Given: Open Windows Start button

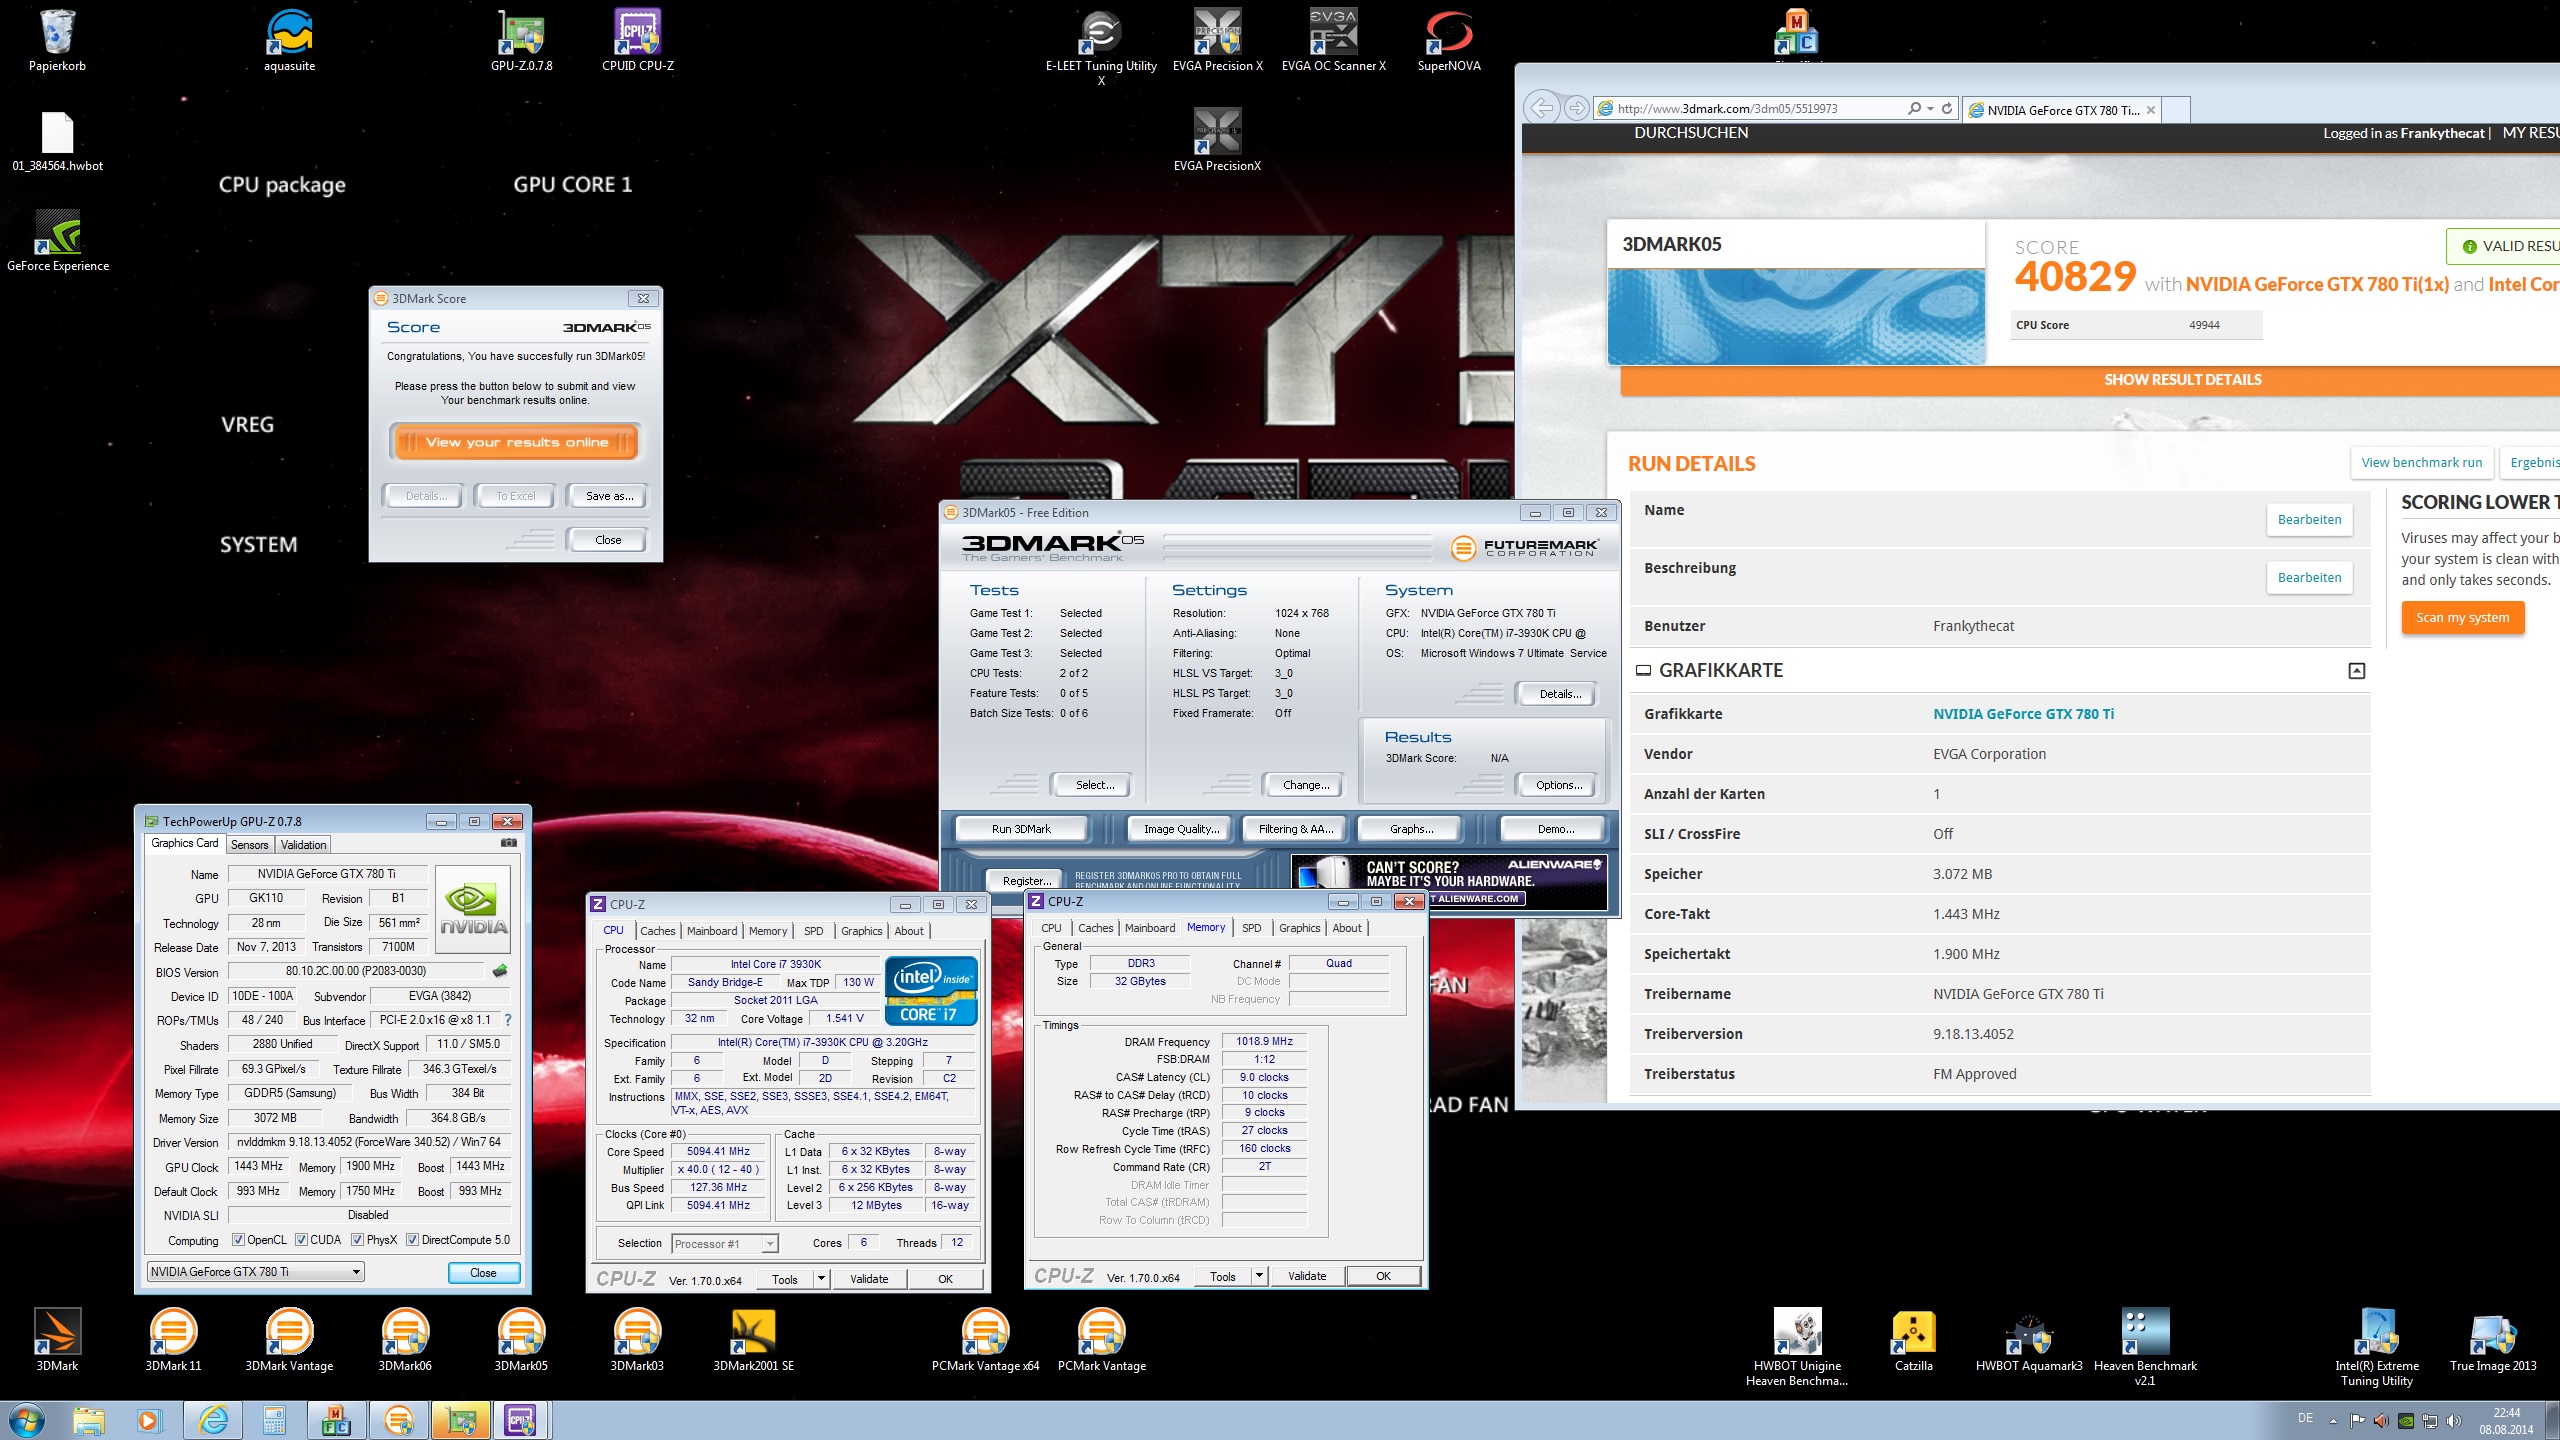Looking at the screenshot, I should (27, 1420).
